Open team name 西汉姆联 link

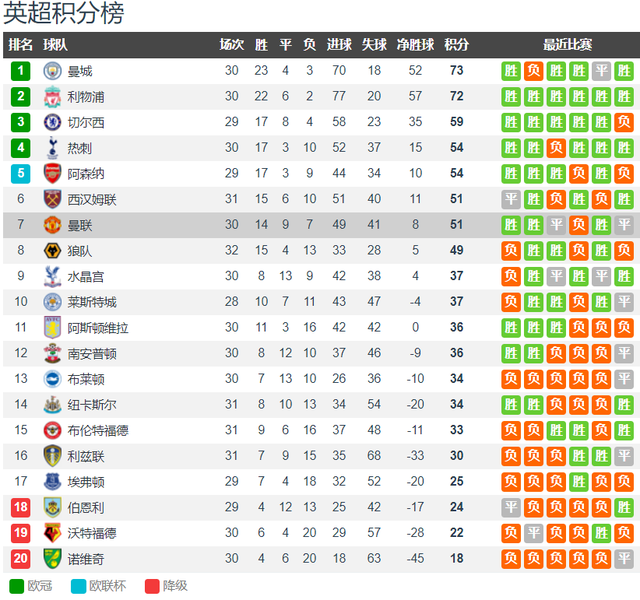click(x=92, y=200)
